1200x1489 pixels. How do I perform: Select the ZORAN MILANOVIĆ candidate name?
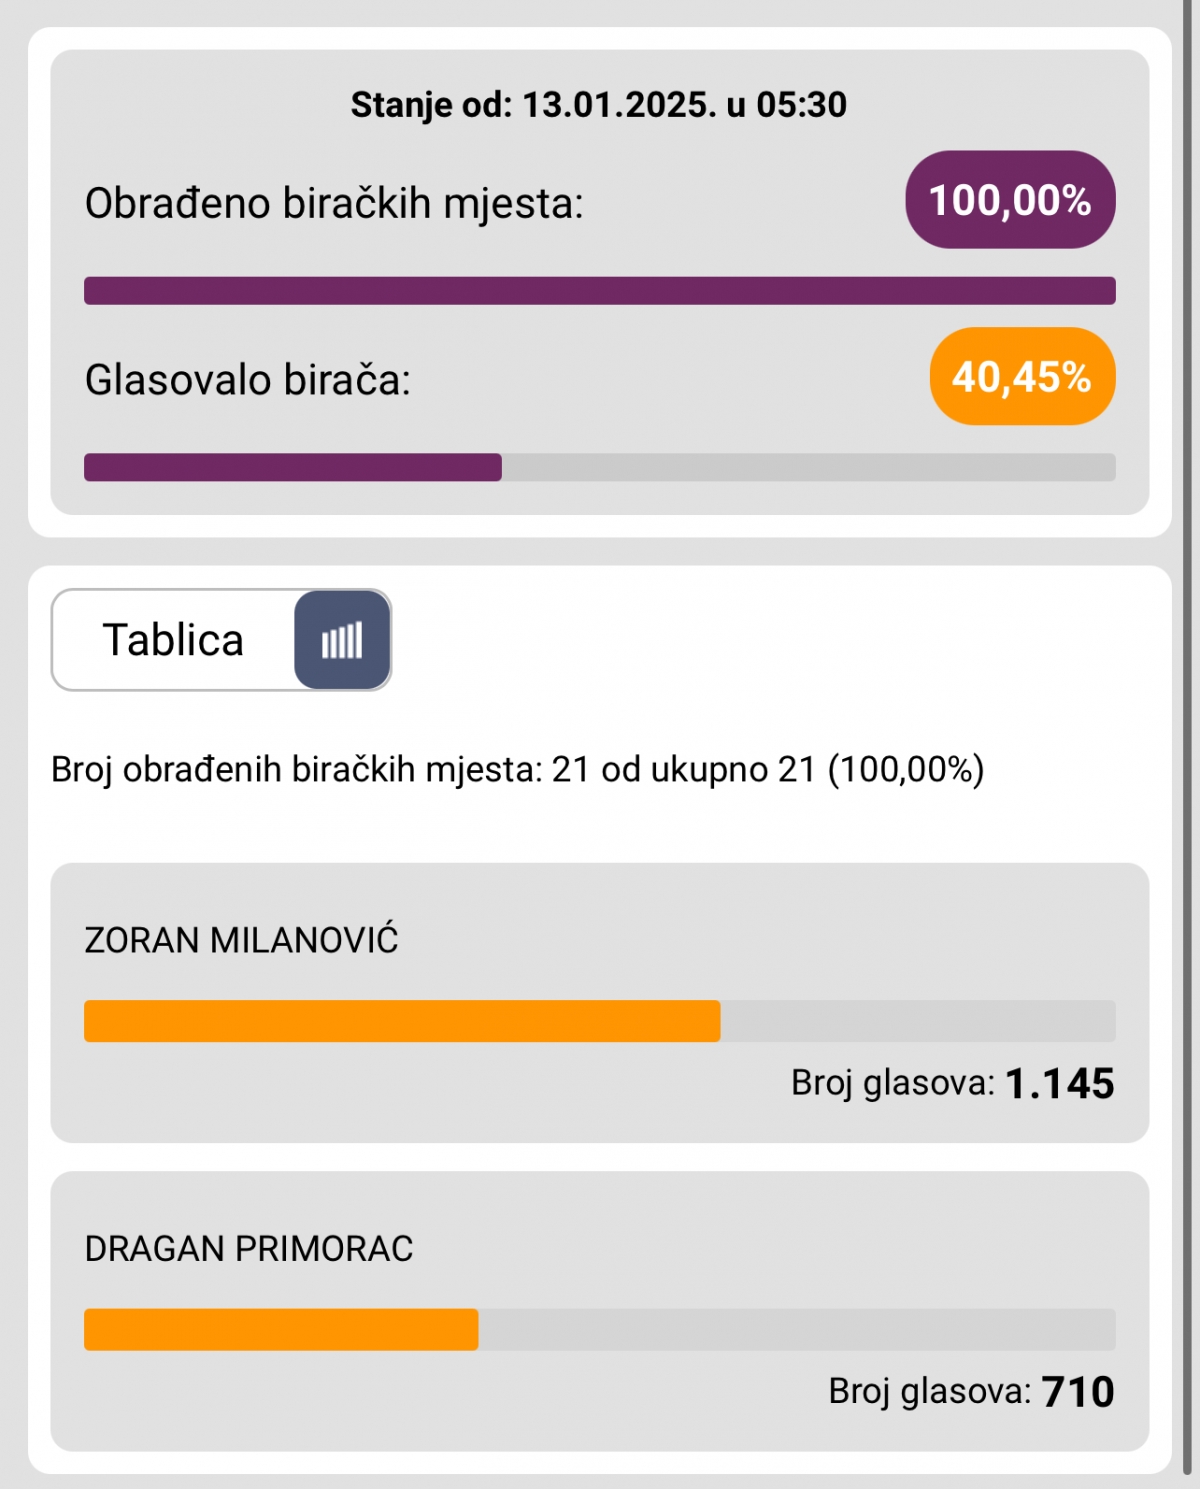pyautogui.click(x=241, y=940)
